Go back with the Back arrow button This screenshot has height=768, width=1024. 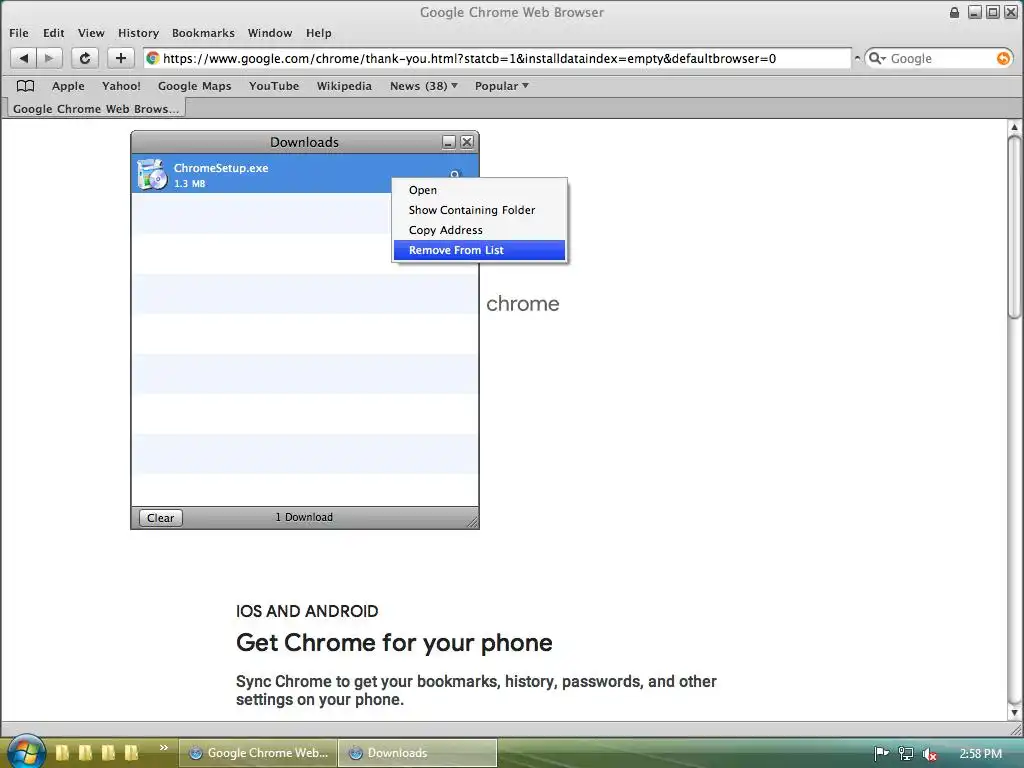[24, 58]
